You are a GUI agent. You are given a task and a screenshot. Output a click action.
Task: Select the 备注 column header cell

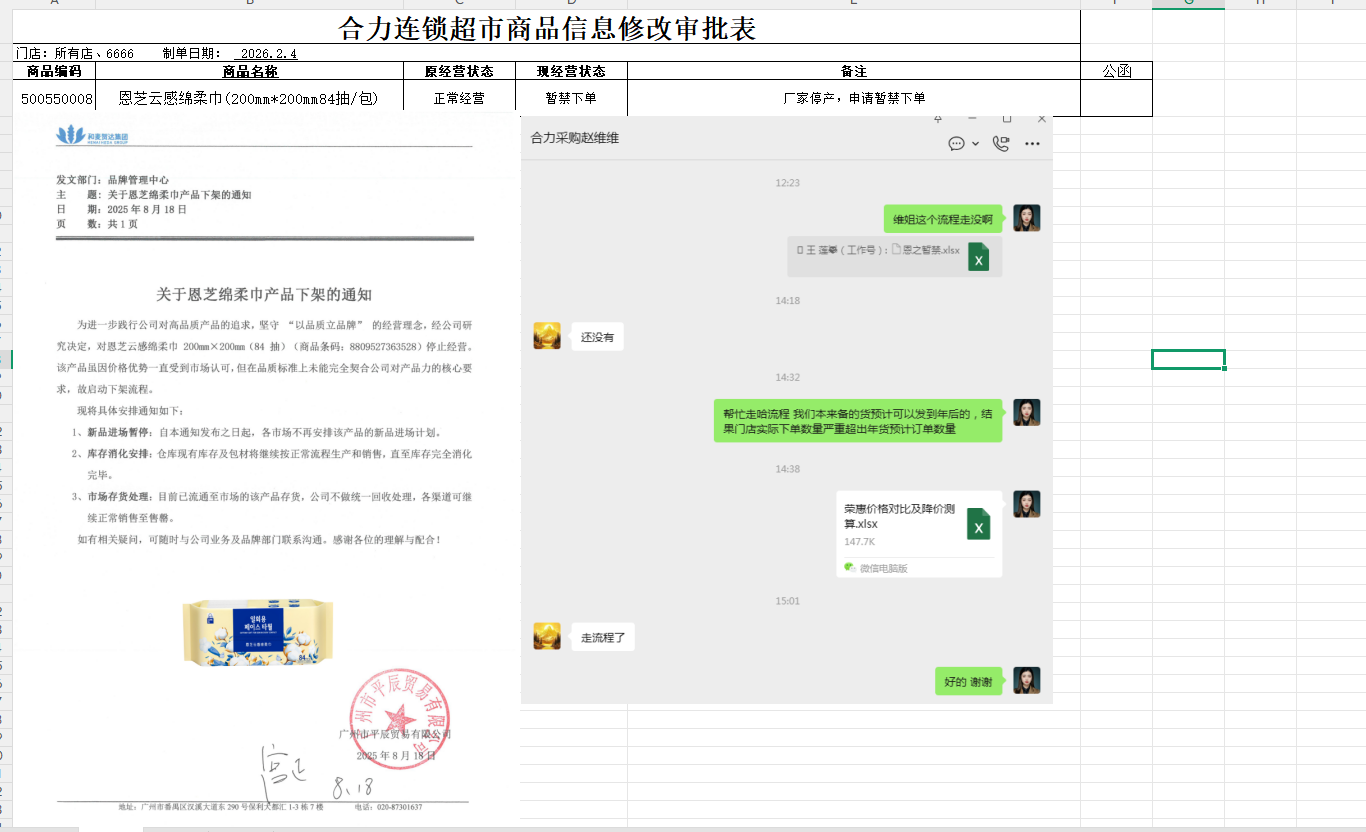coord(853,71)
